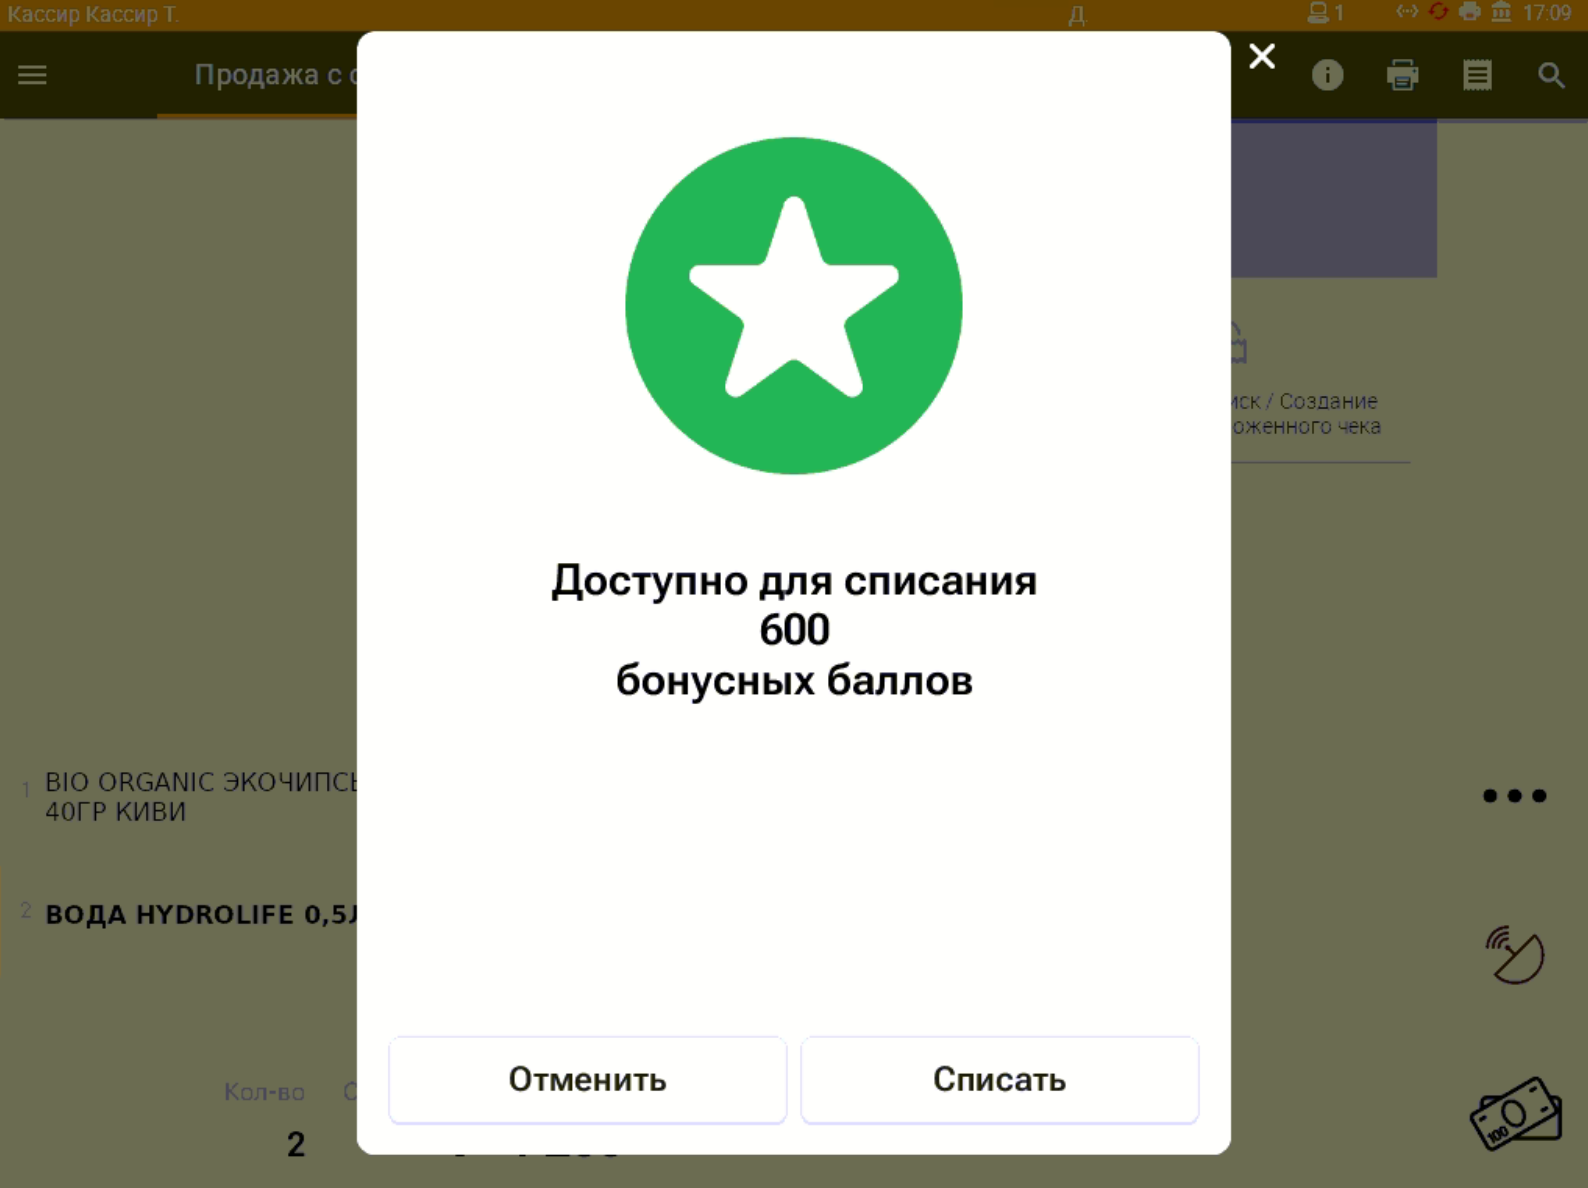The height and width of the screenshot is (1188, 1588).
Task: Click the Списать button
Action: tap(1000, 1080)
